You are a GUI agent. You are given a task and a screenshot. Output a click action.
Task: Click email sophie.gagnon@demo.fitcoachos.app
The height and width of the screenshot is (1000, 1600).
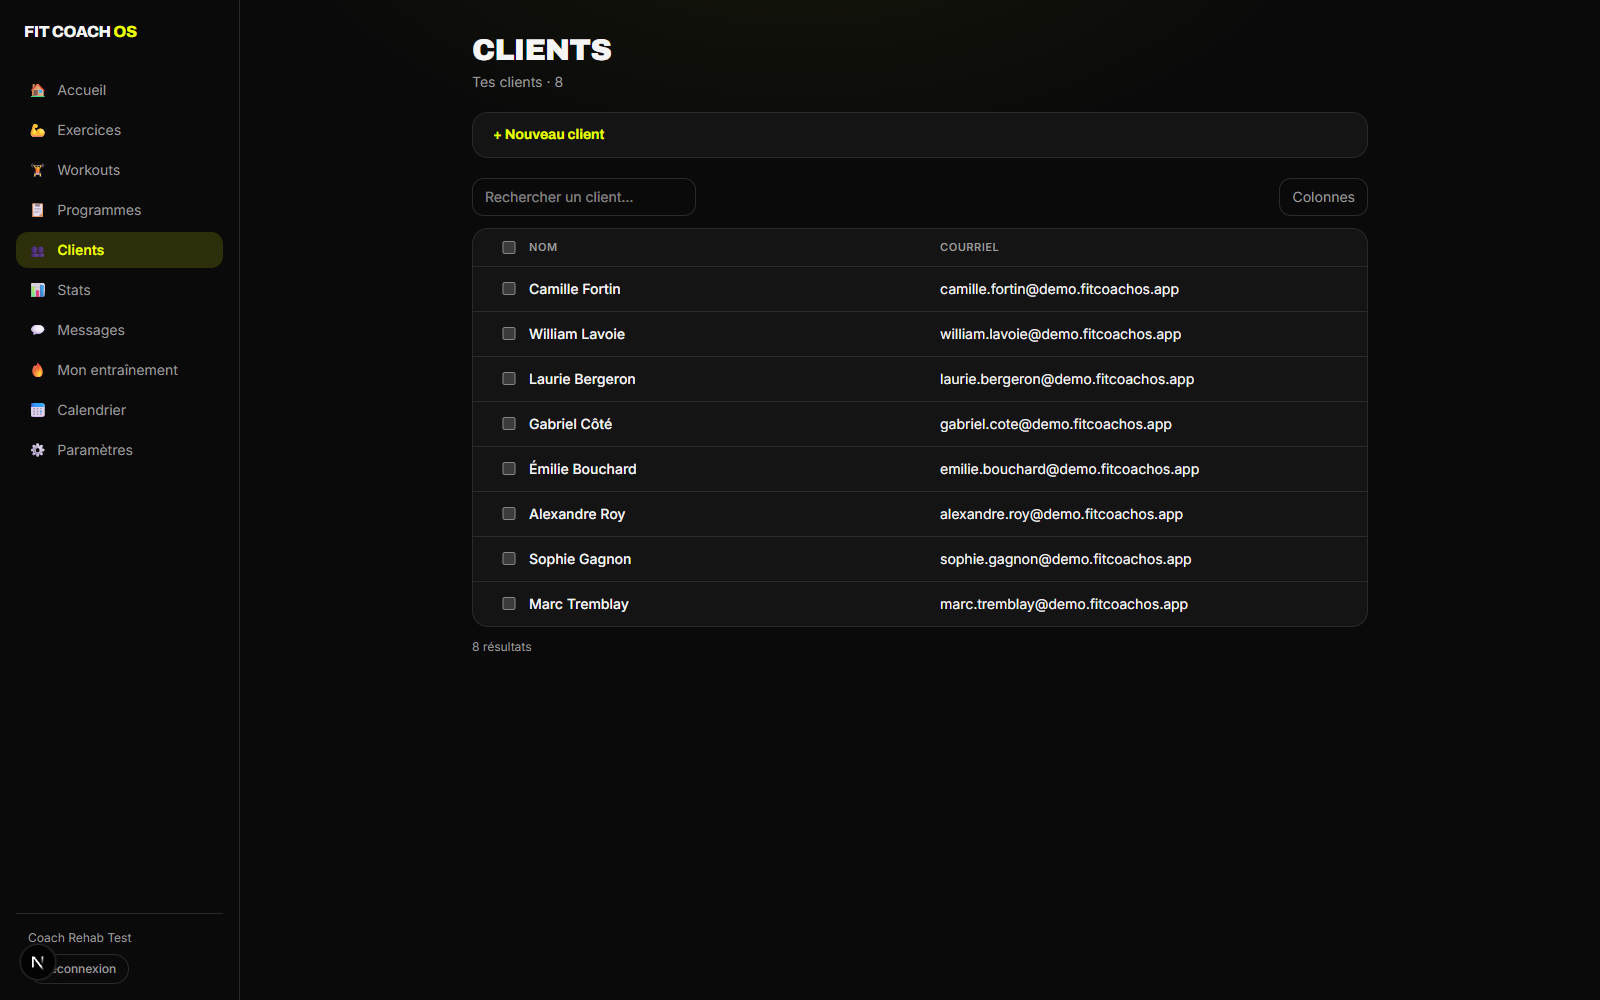(x=1065, y=559)
